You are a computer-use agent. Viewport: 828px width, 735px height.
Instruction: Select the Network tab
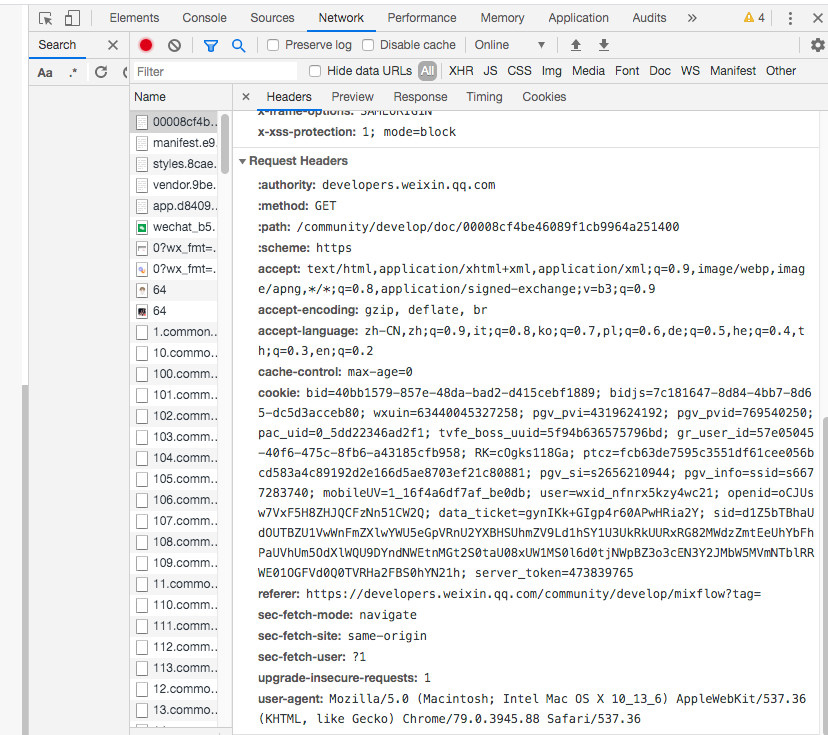point(341,18)
